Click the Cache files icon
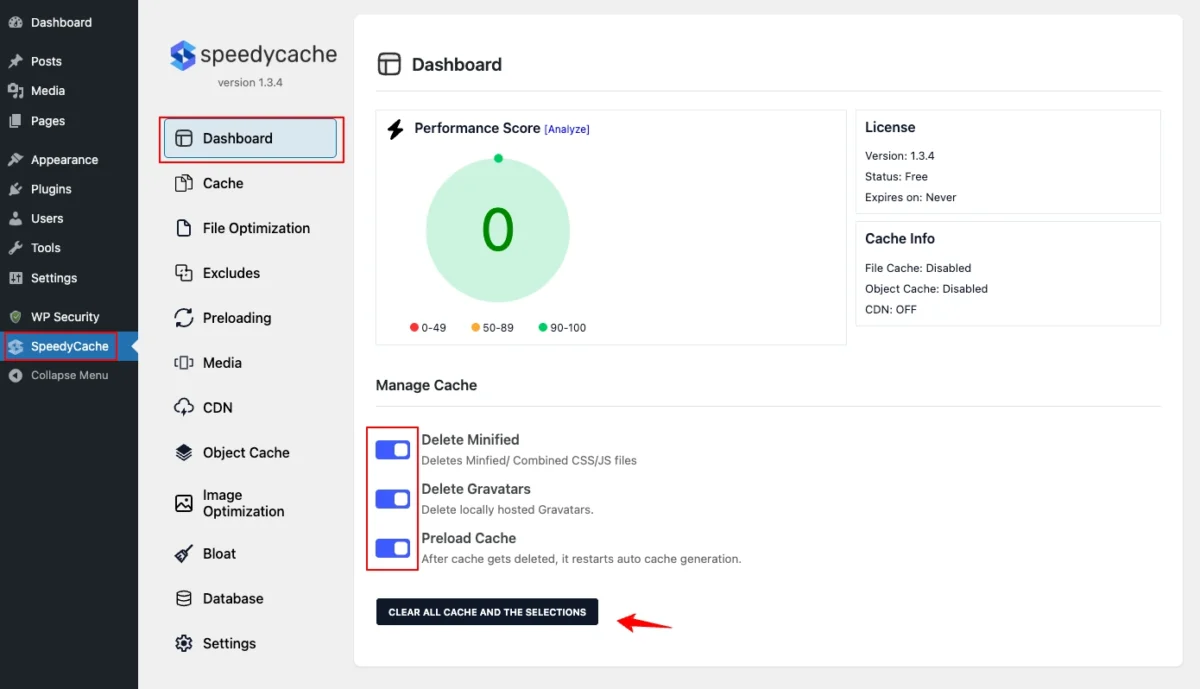The width and height of the screenshot is (1200, 689). (184, 183)
